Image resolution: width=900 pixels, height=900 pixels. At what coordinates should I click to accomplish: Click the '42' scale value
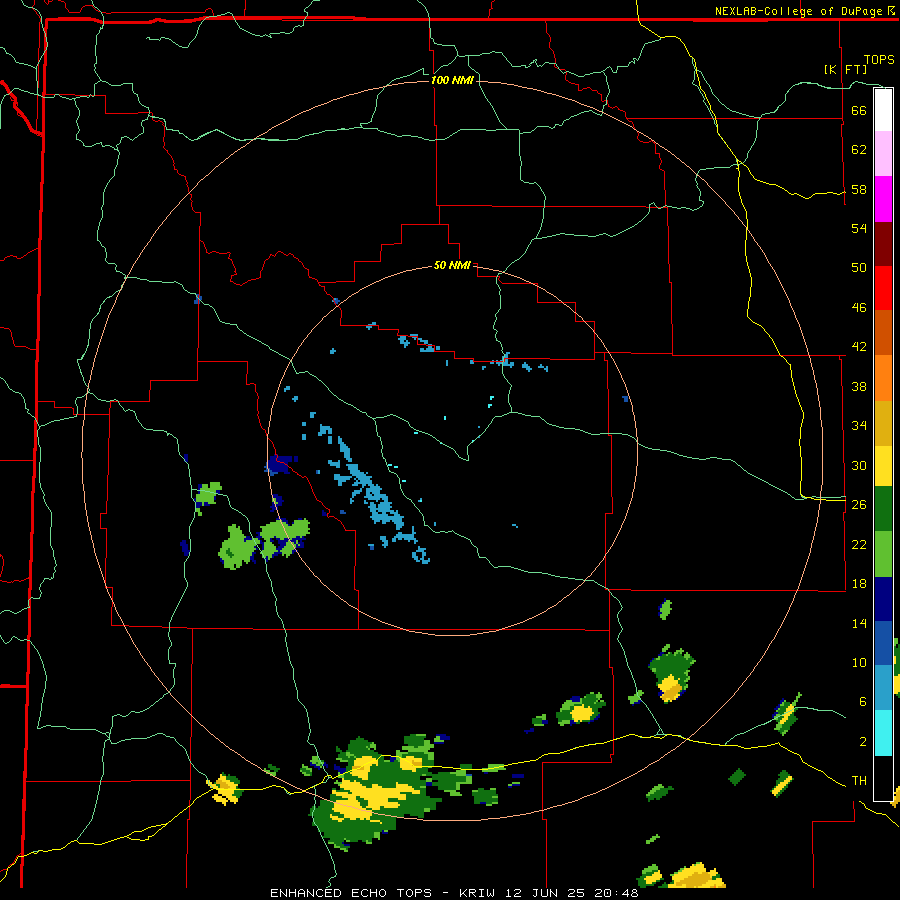click(x=859, y=347)
